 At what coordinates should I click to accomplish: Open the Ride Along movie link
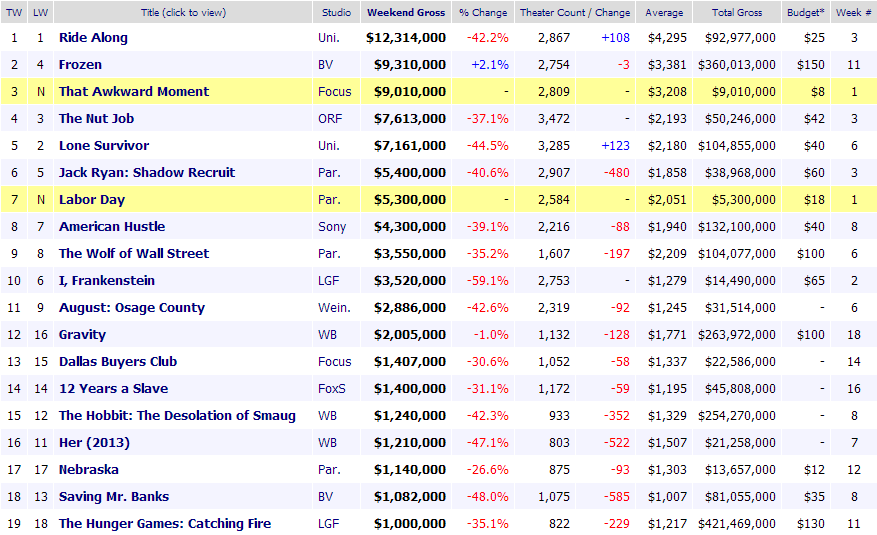coord(93,37)
